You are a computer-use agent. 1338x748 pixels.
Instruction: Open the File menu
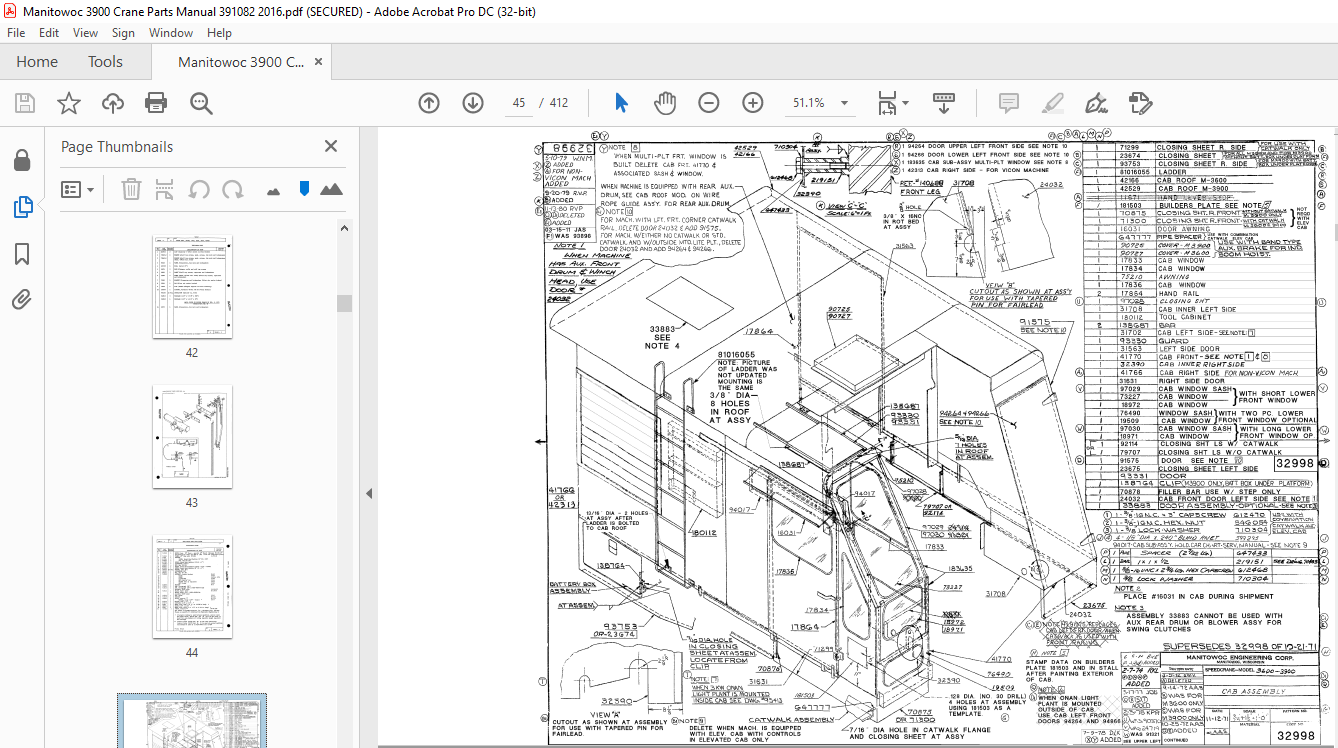coord(16,32)
